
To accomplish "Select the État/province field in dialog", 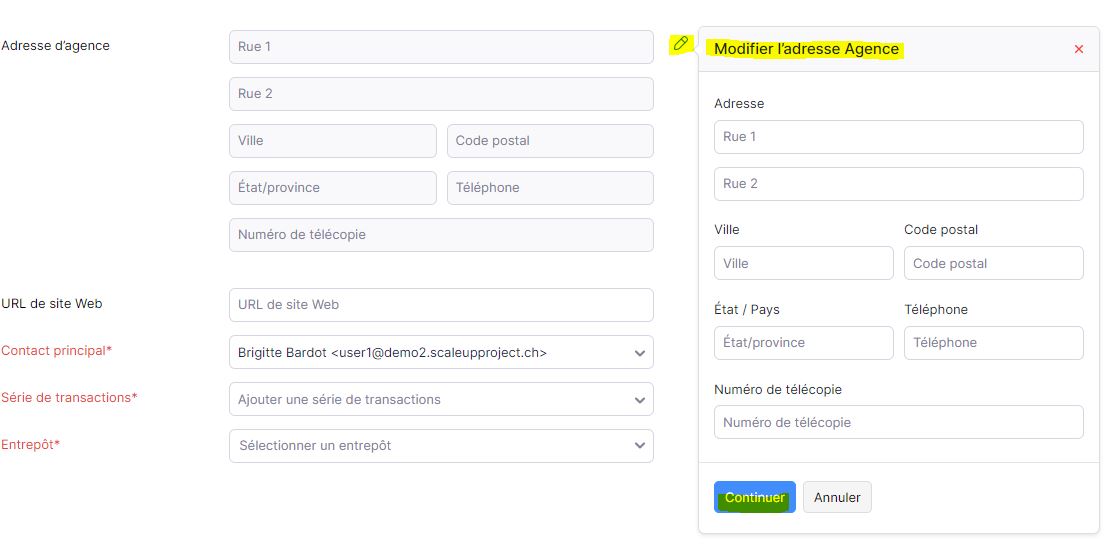I will (x=804, y=343).
